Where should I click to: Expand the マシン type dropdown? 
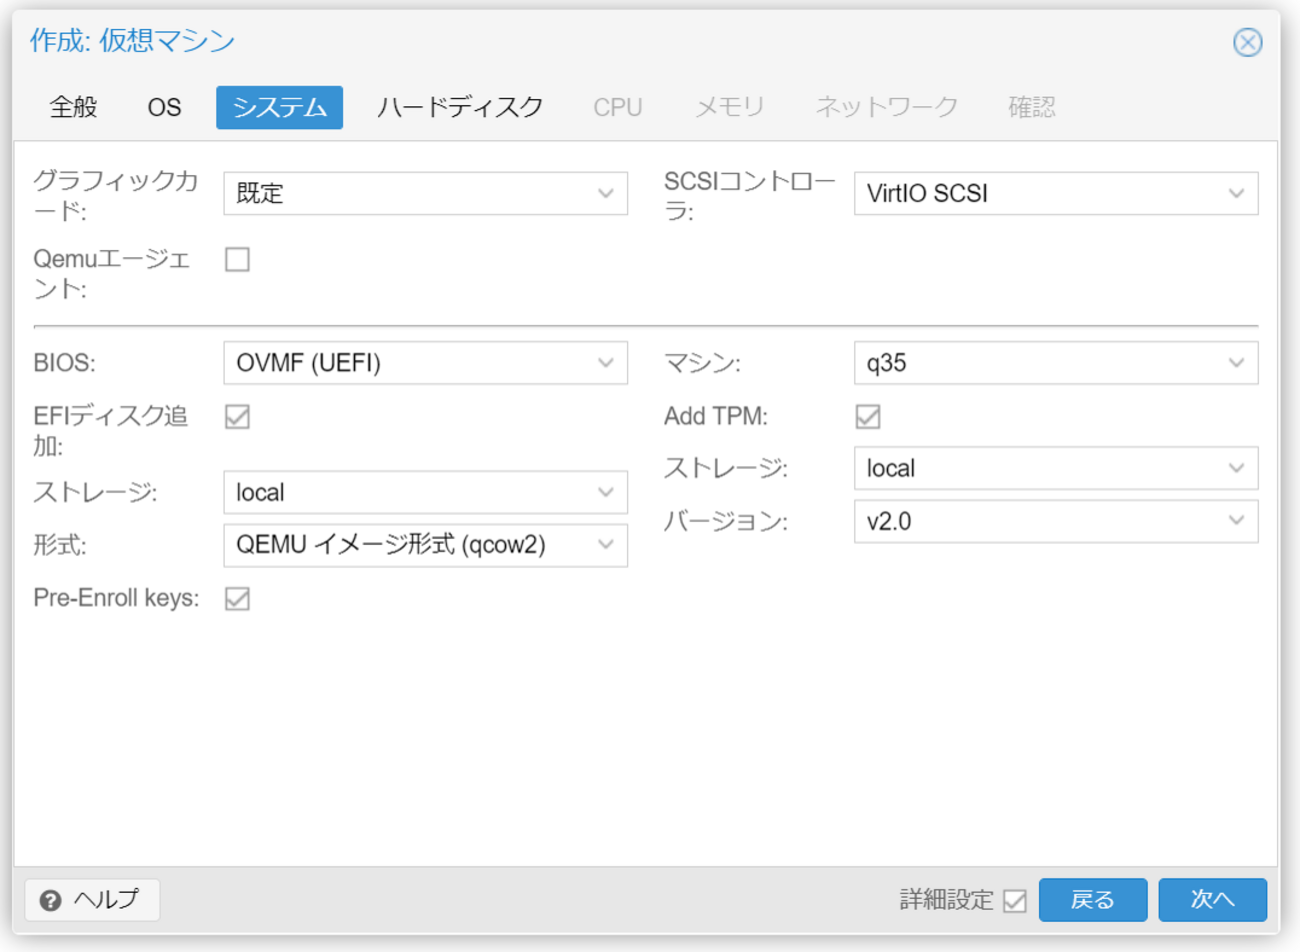[x=1055, y=363]
